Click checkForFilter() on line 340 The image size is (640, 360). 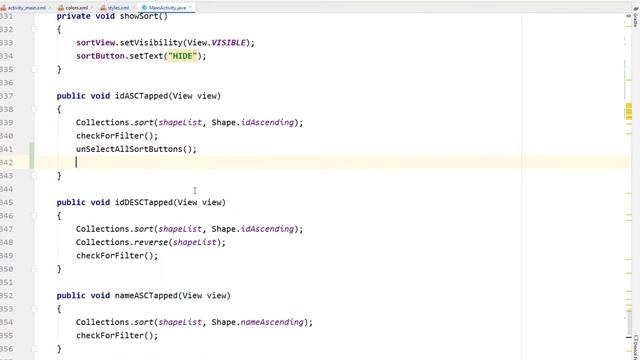[x=117, y=136]
